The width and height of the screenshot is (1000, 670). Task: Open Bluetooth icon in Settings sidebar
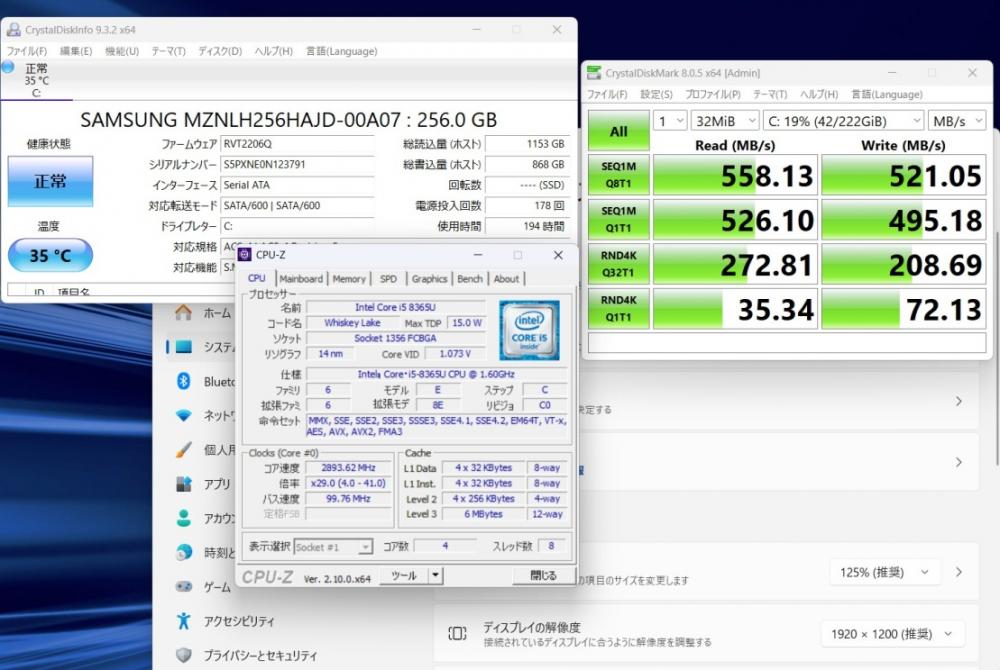(x=184, y=381)
